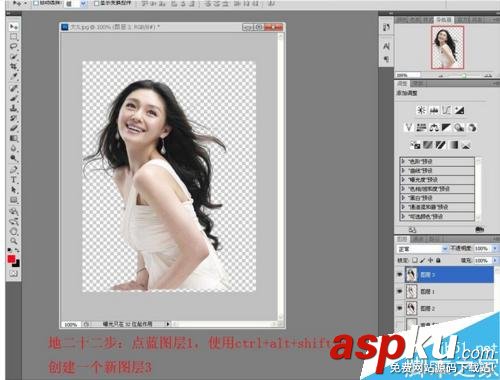Click the red foreground color swatch
Screen dimensions: 500x380
tap(12, 259)
